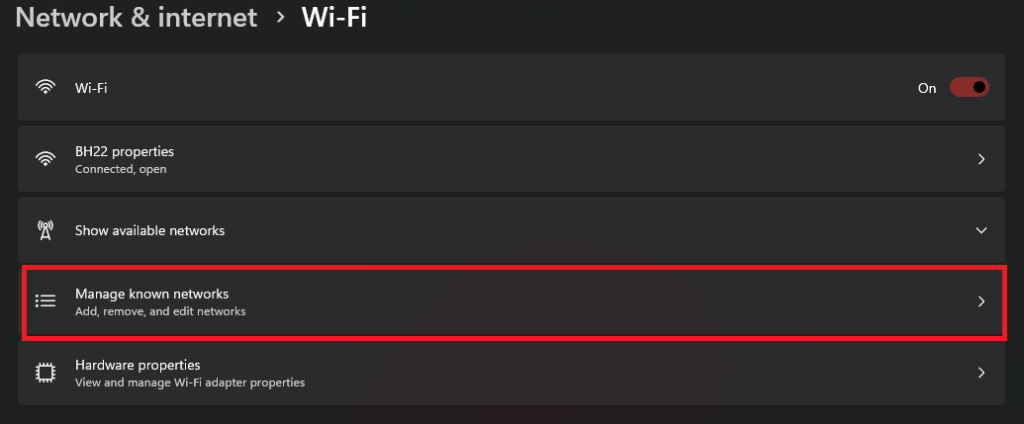Click the breadcrumb separator arrow before Wi-Fi

point(280,18)
